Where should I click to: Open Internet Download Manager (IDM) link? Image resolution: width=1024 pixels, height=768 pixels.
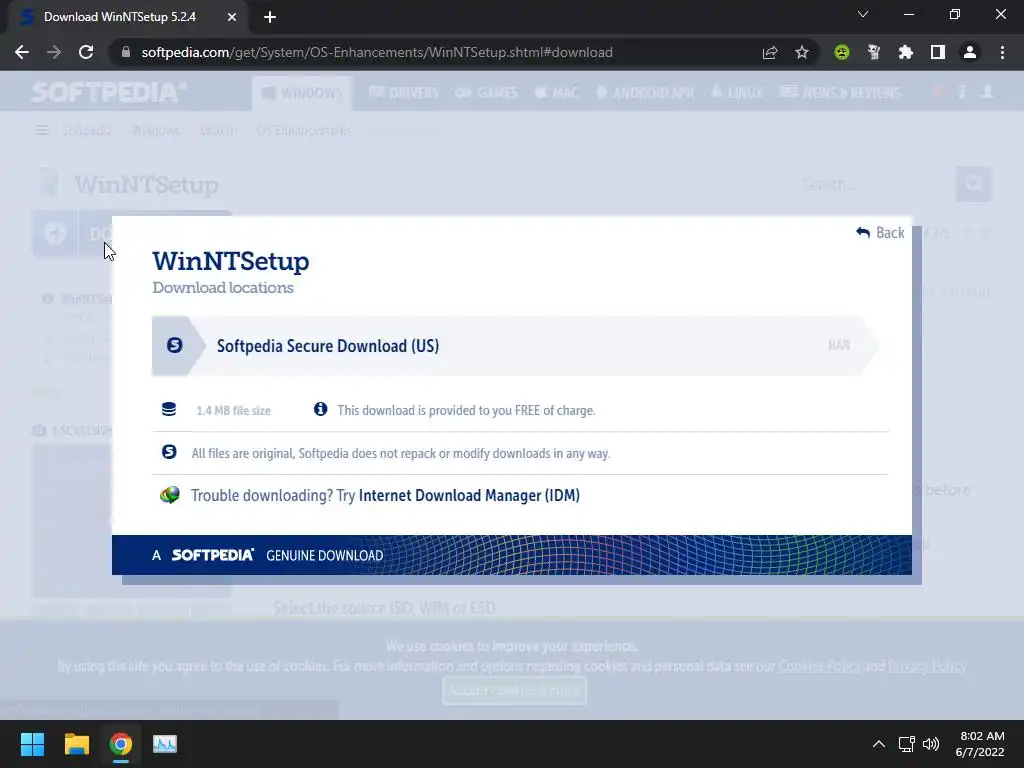469,495
